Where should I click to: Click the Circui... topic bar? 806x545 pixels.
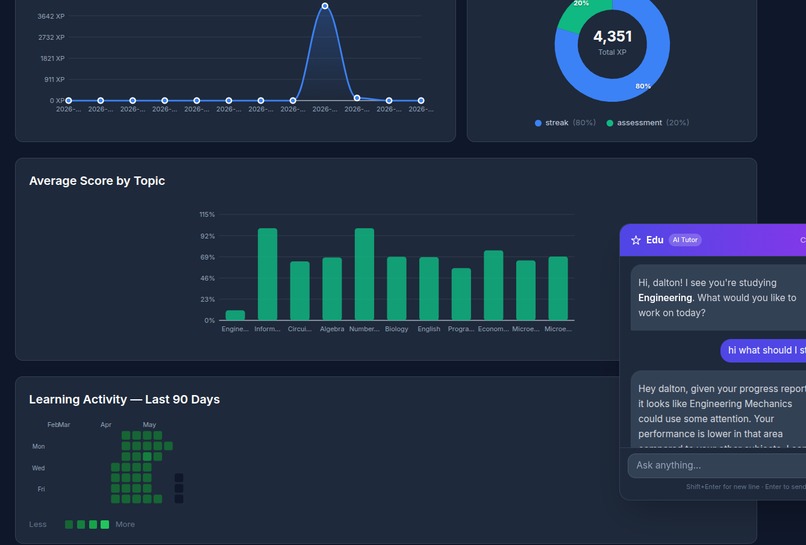coord(300,291)
